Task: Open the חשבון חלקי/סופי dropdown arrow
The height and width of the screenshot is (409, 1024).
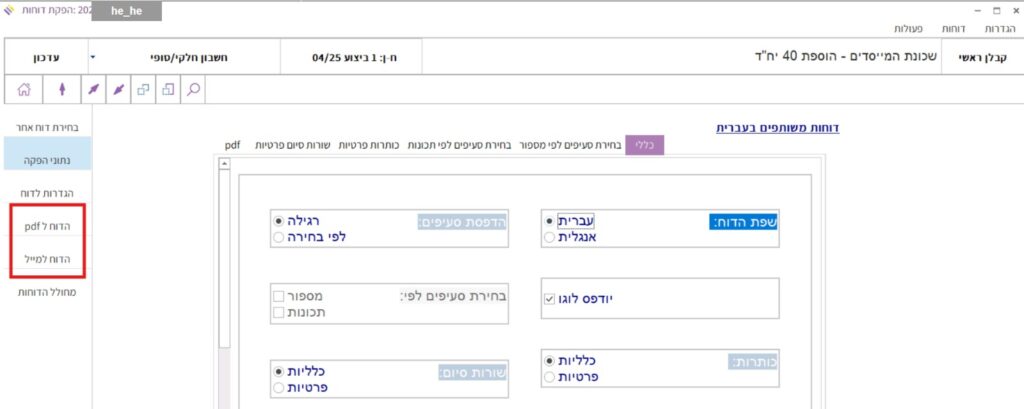Action: tap(92, 58)
